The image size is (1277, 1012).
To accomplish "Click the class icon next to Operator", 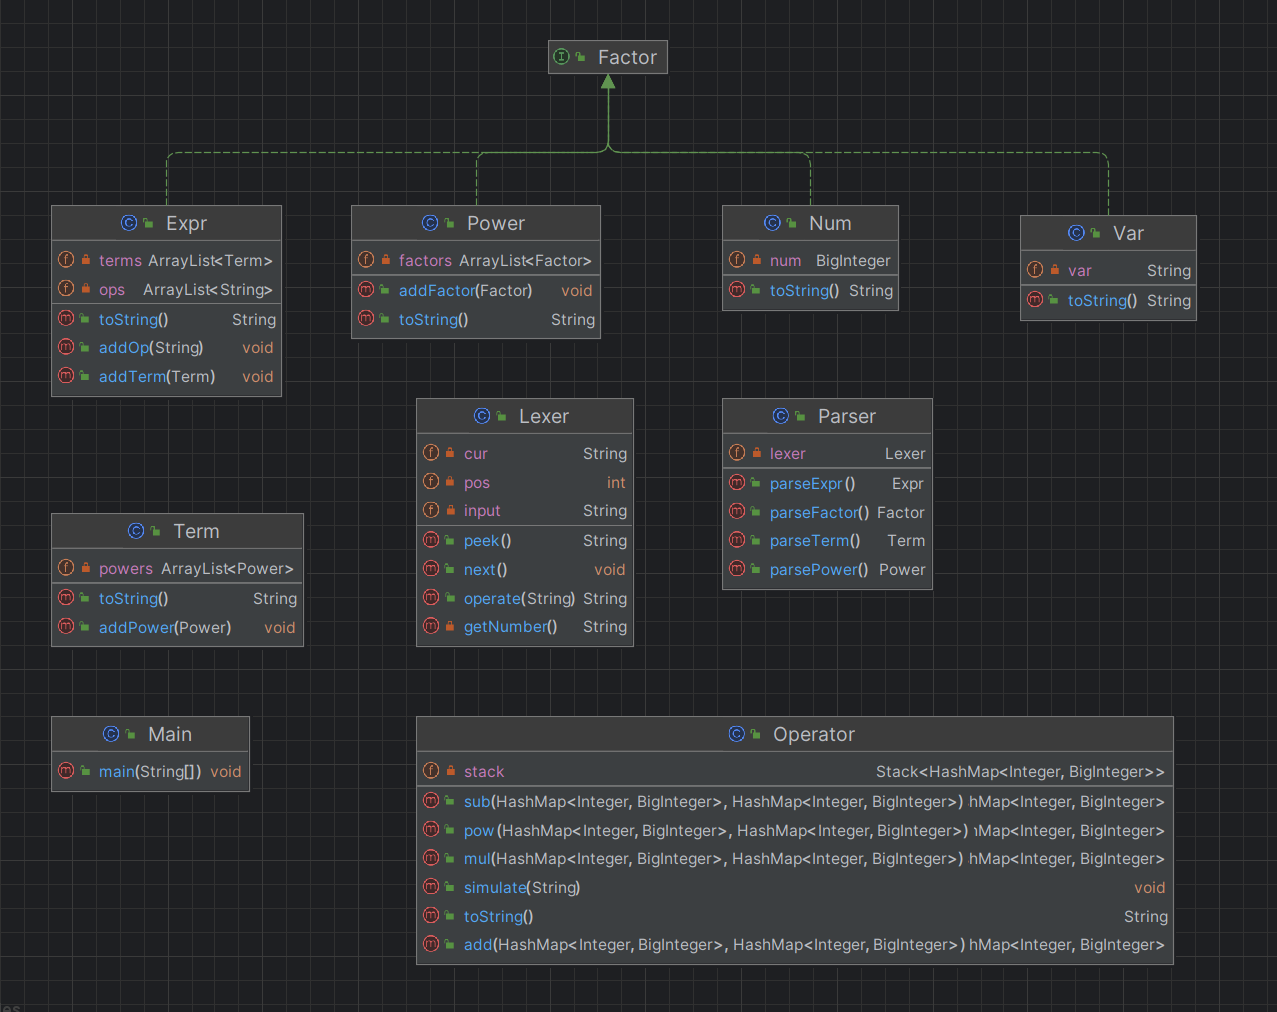I will point(737,734).
